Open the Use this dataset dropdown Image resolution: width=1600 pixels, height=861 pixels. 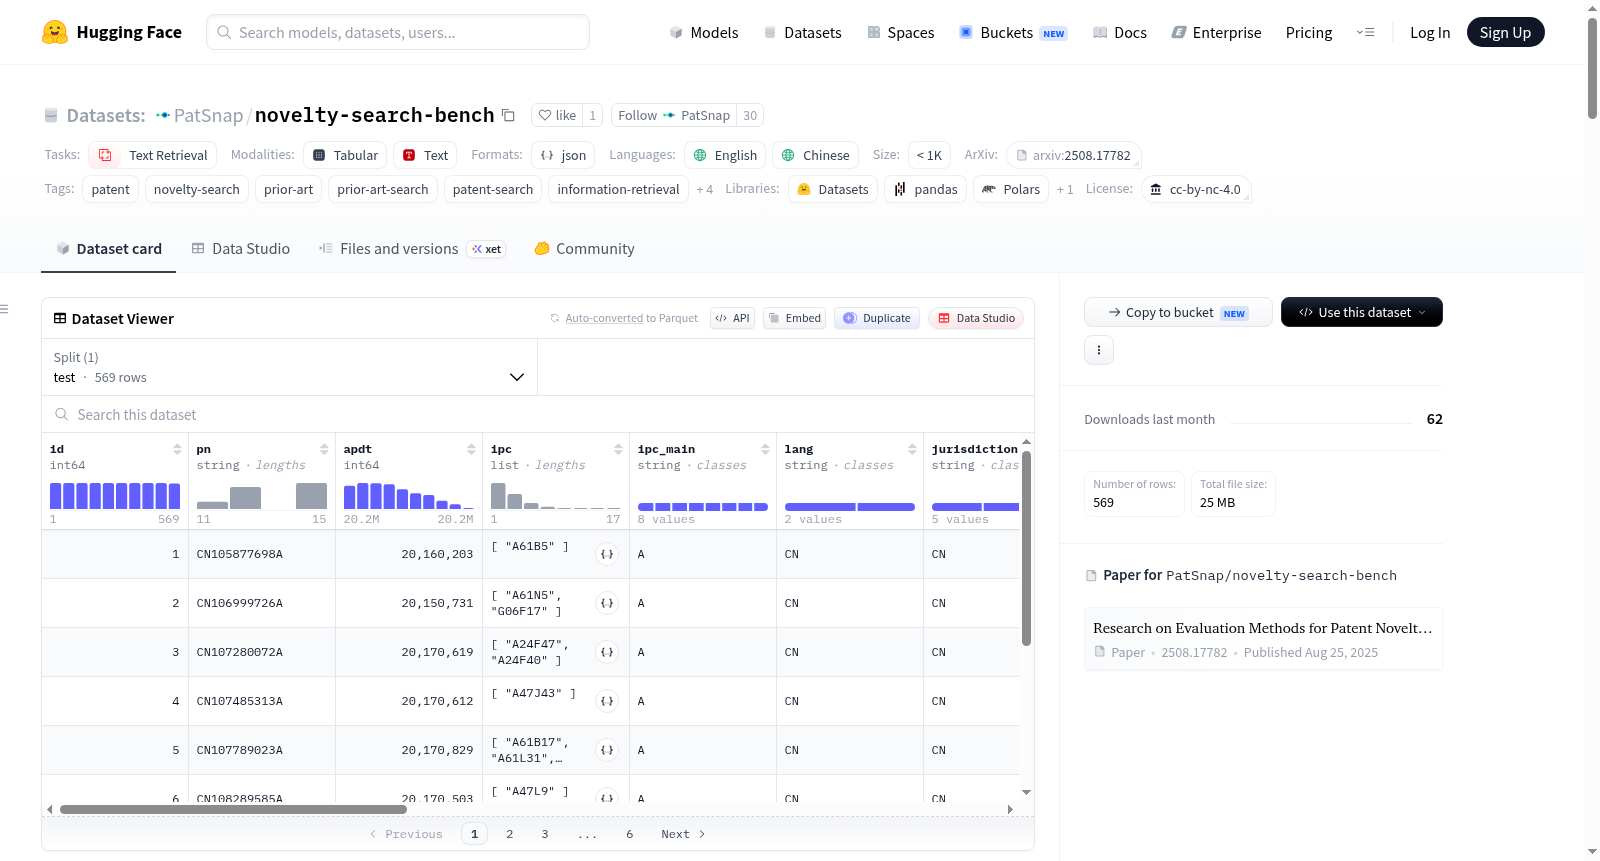[x=1361, y=312]
